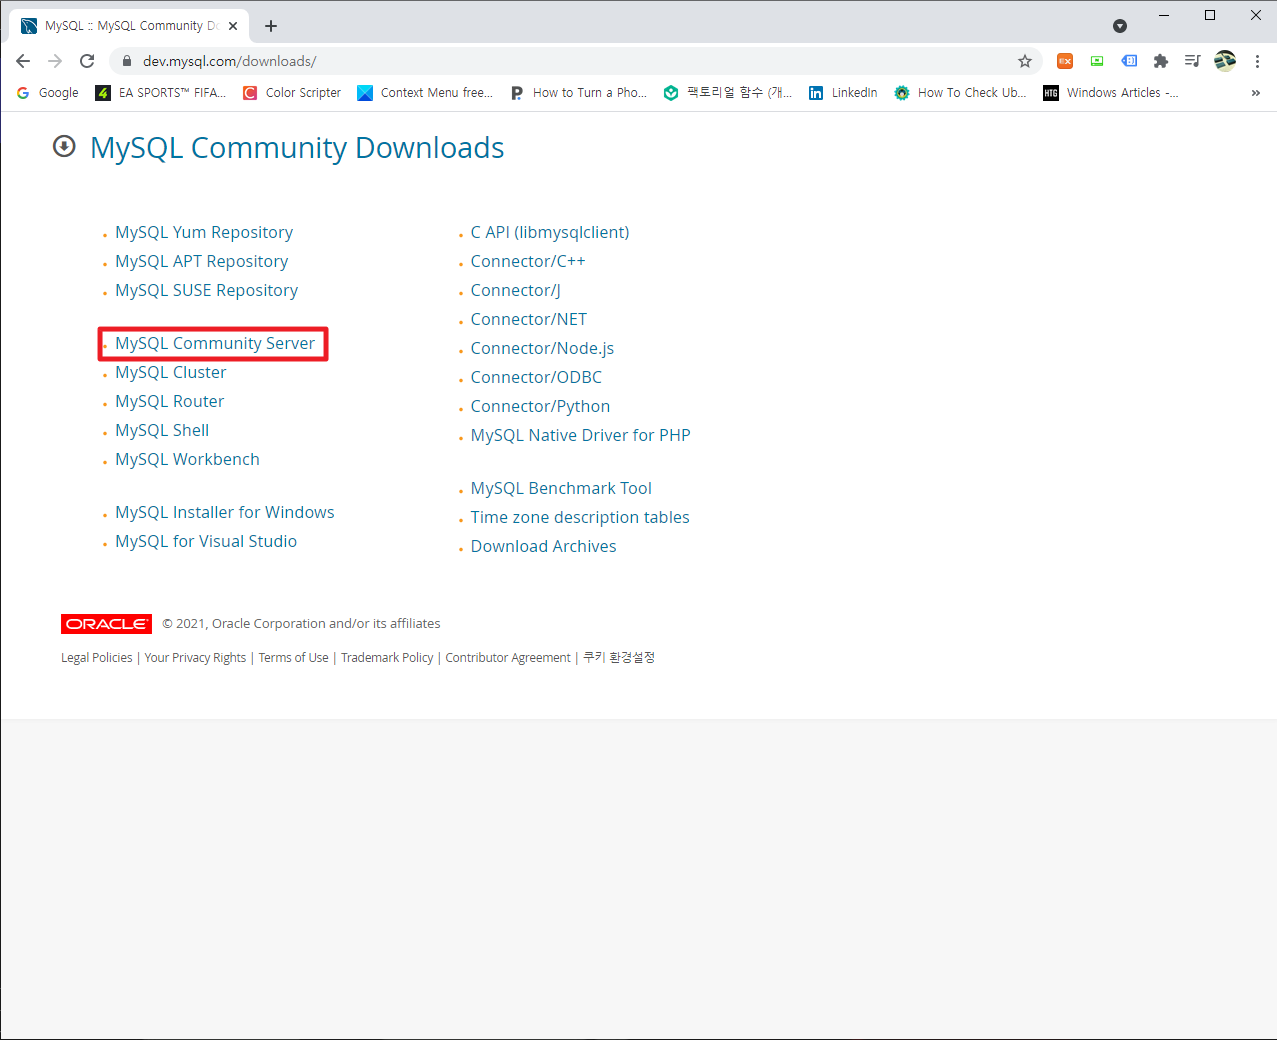This screenshot has width=1277, height=1040.
Task: Open MySQL Community Server link
Action: point(215,343)
